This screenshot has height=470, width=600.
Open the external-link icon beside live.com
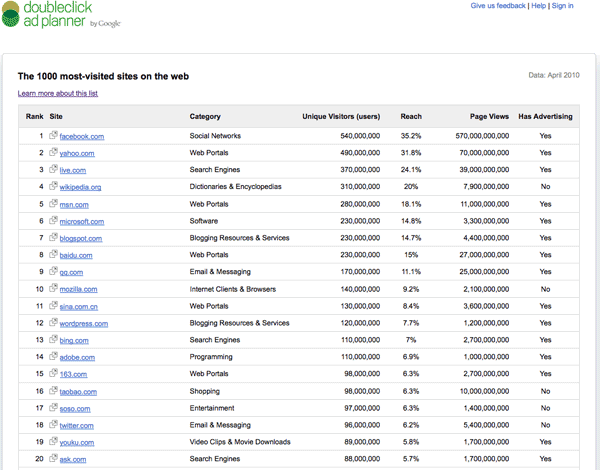tap(53, 169)
